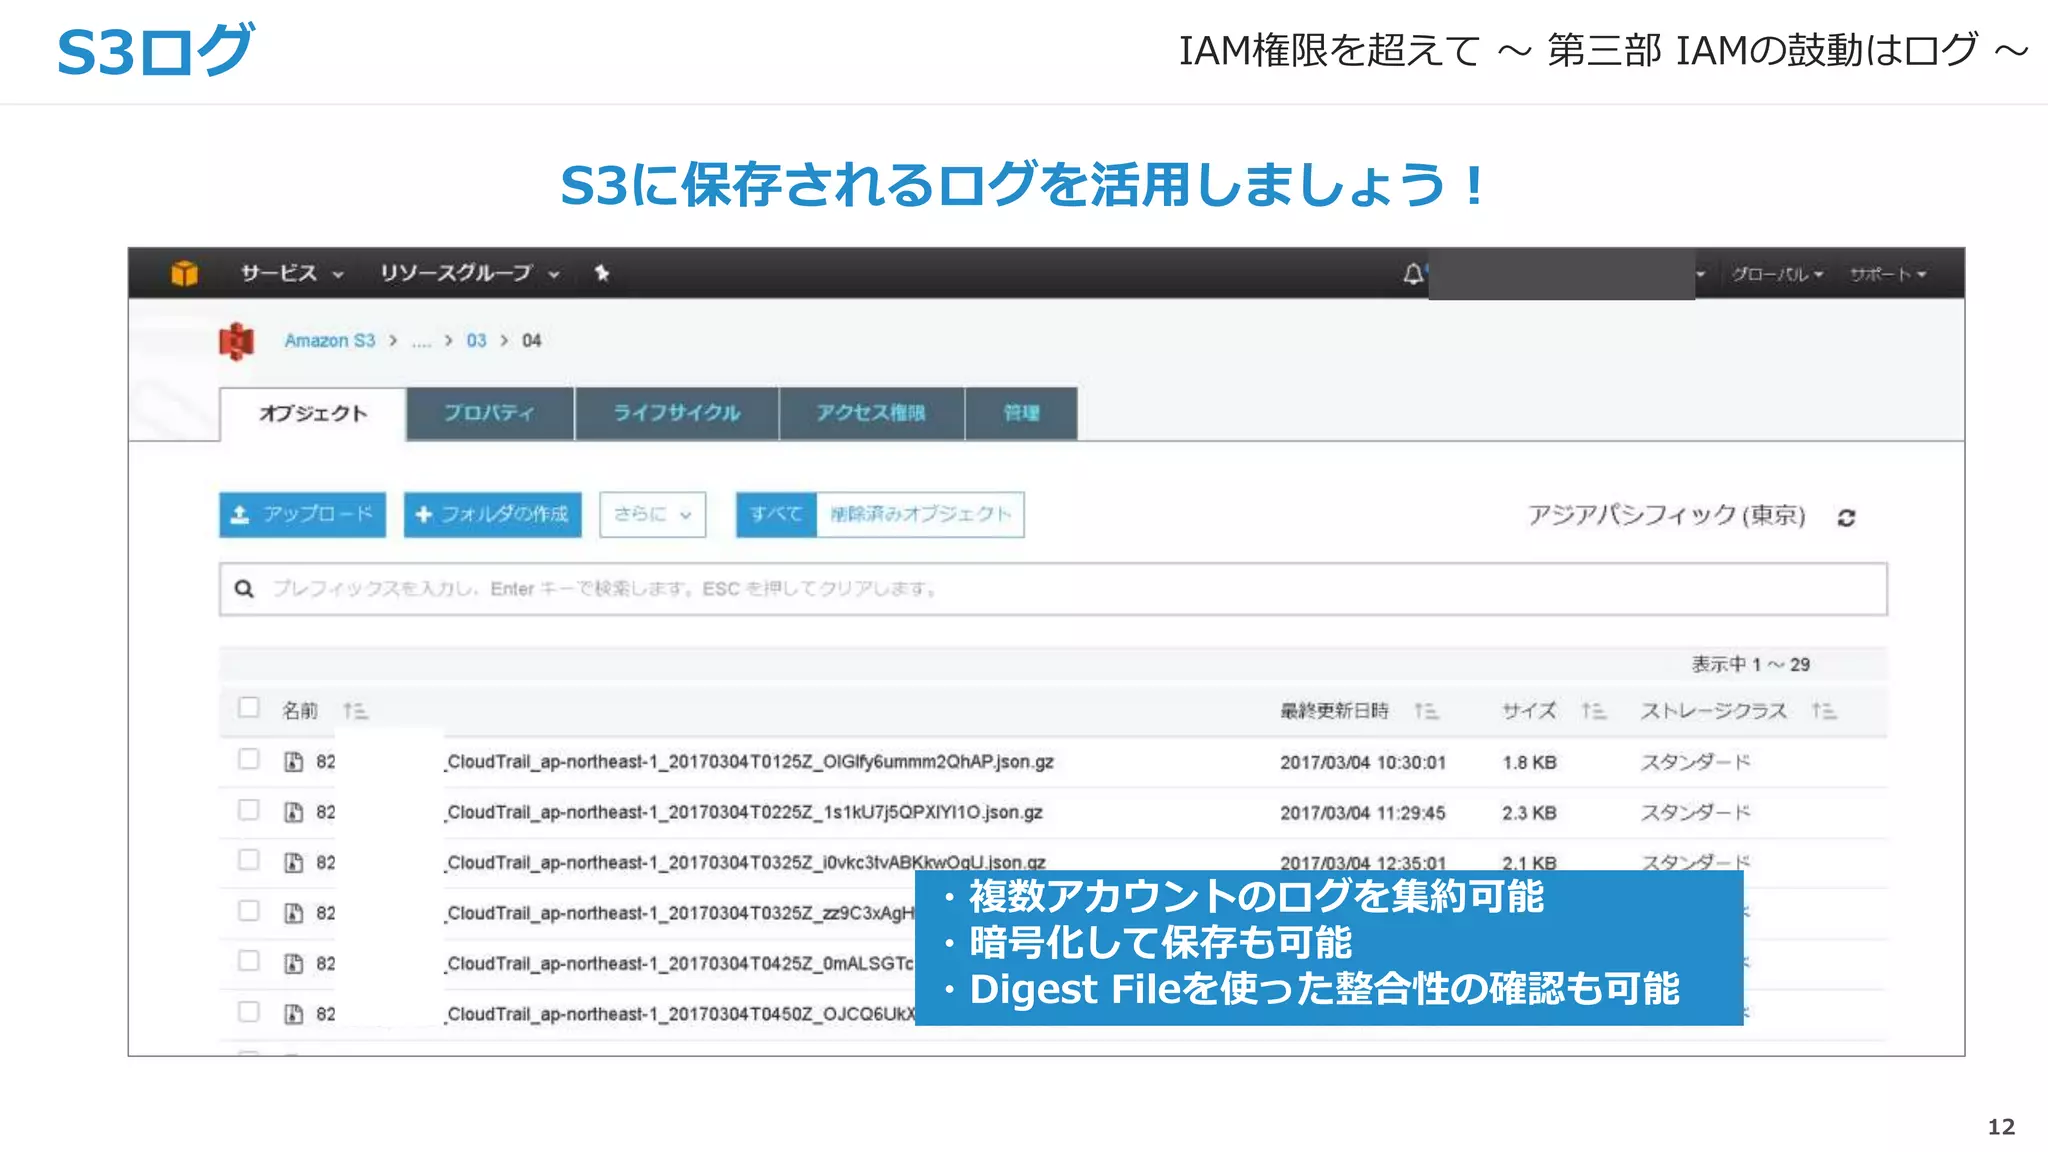Switch to the ライフサイクル tab

pyautogui.click(x=677, y=413)
